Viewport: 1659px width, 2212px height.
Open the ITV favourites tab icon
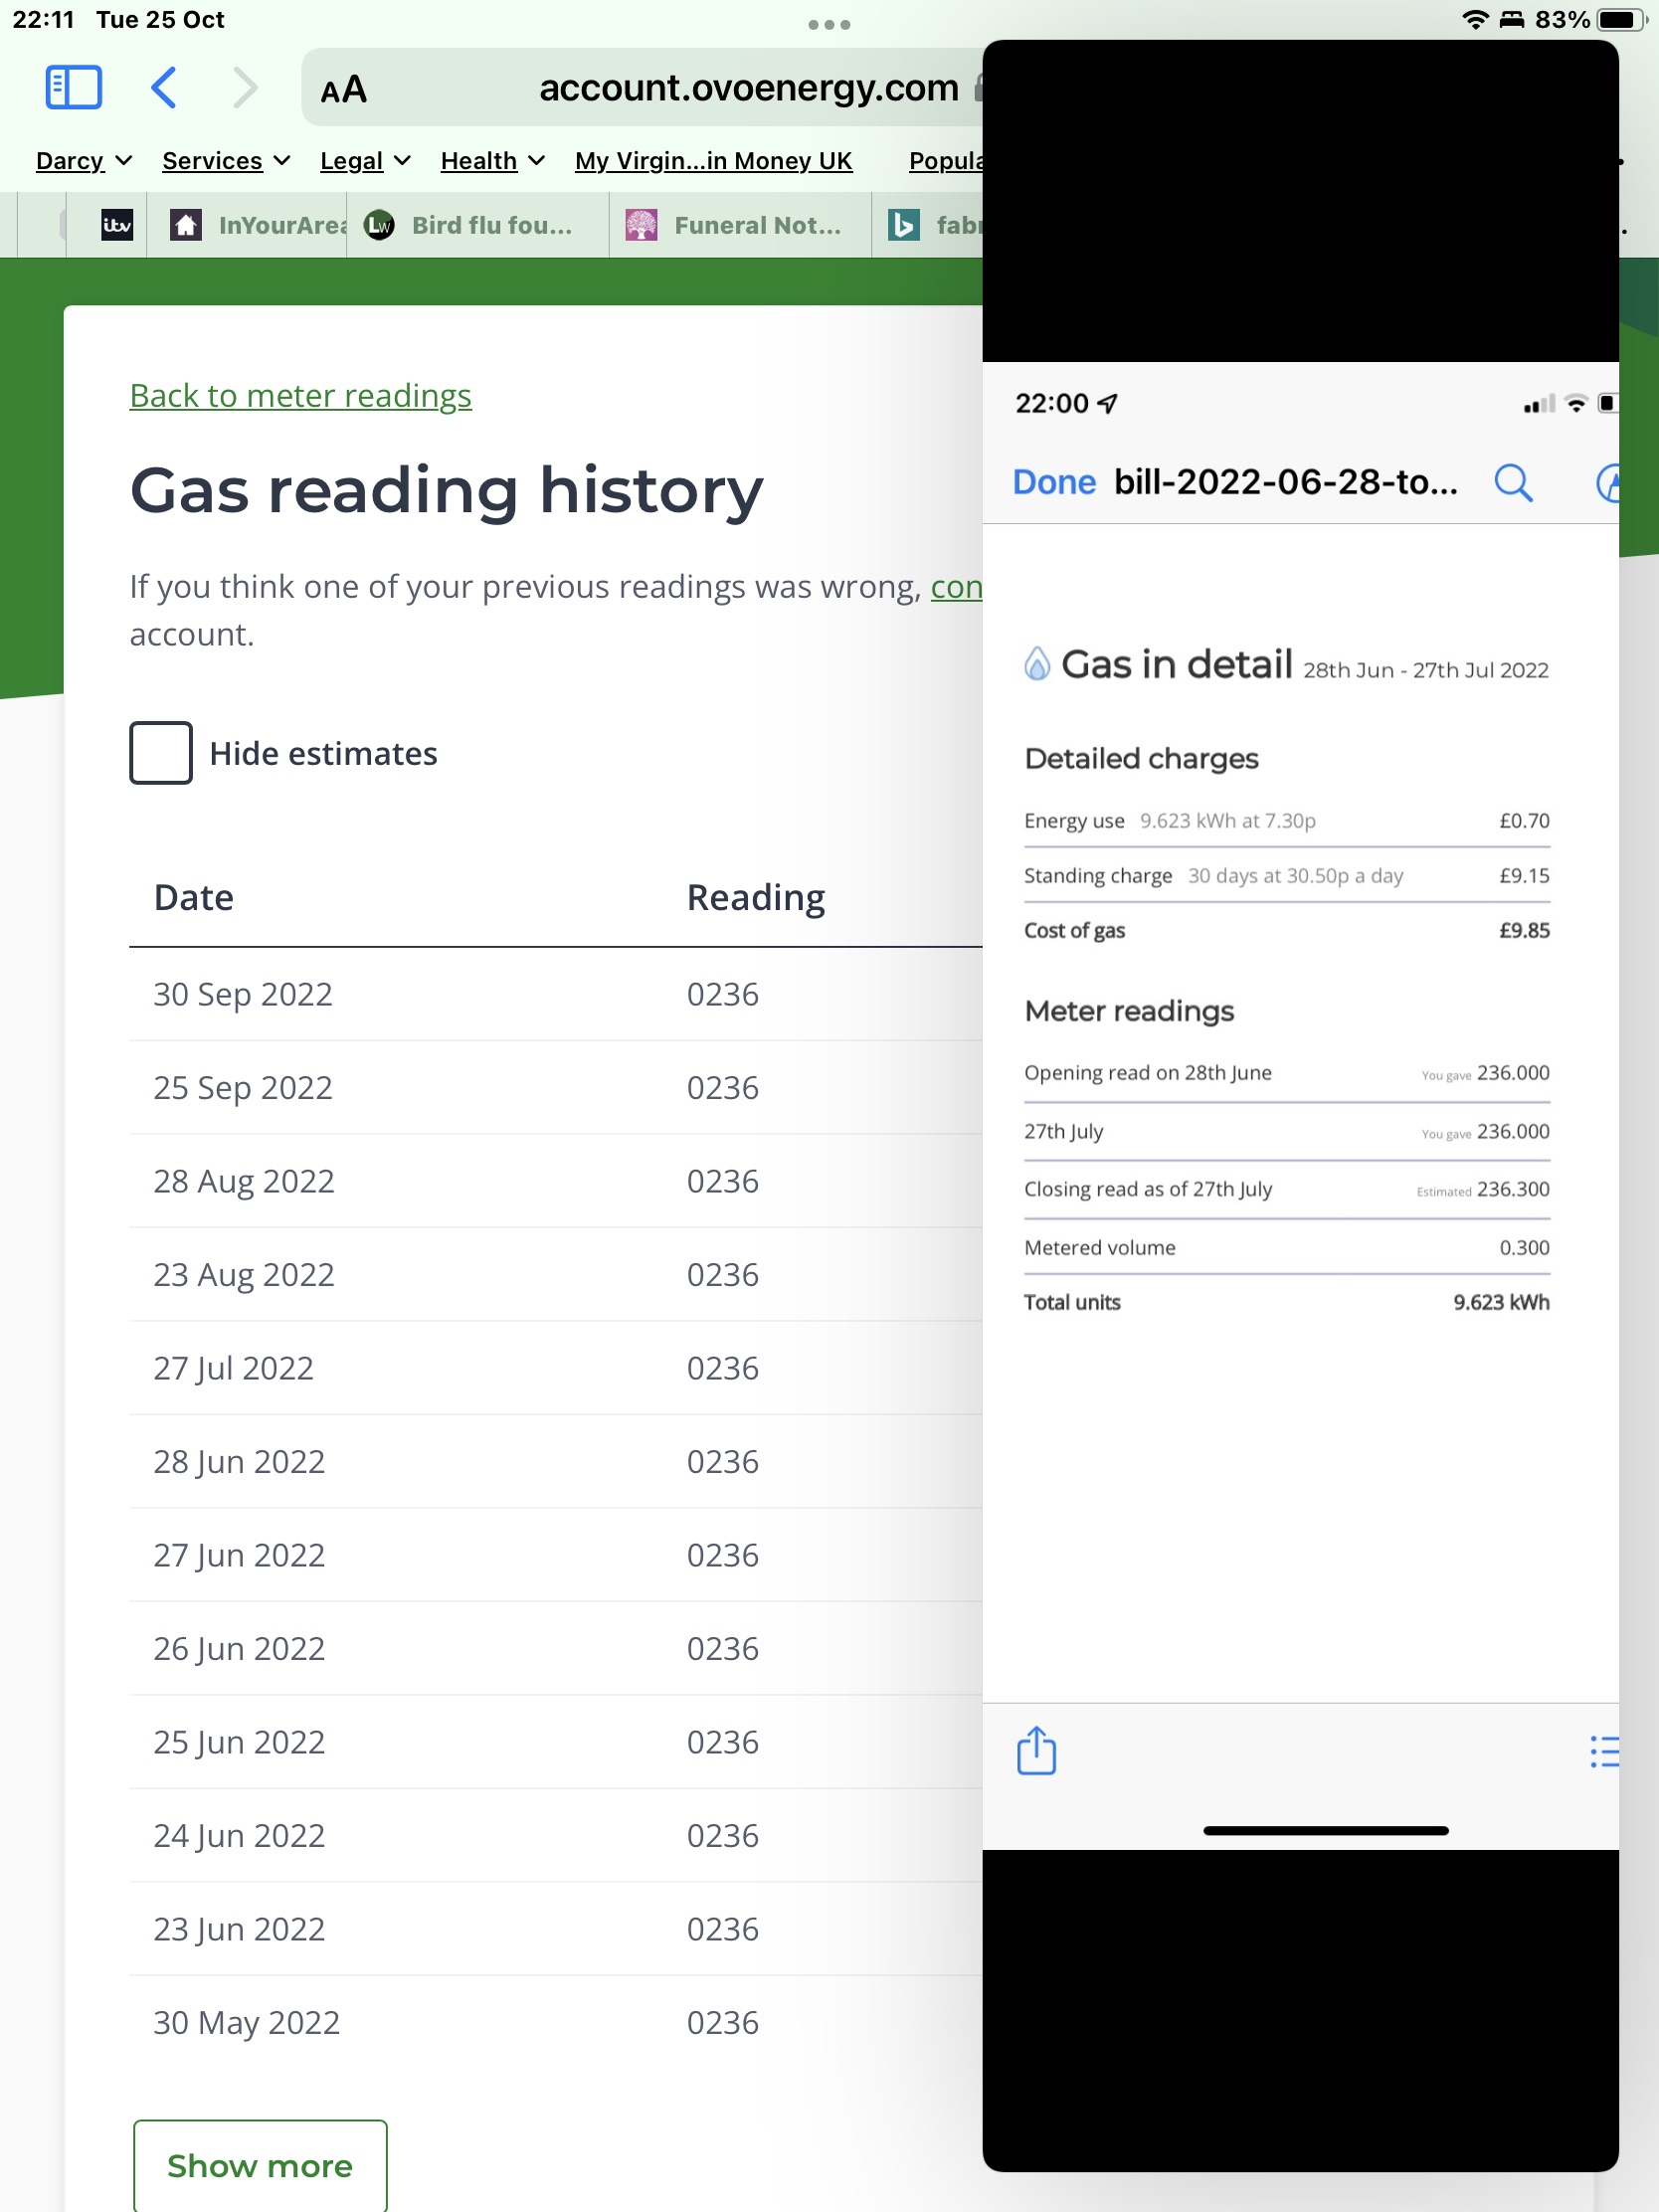(117, 226)
